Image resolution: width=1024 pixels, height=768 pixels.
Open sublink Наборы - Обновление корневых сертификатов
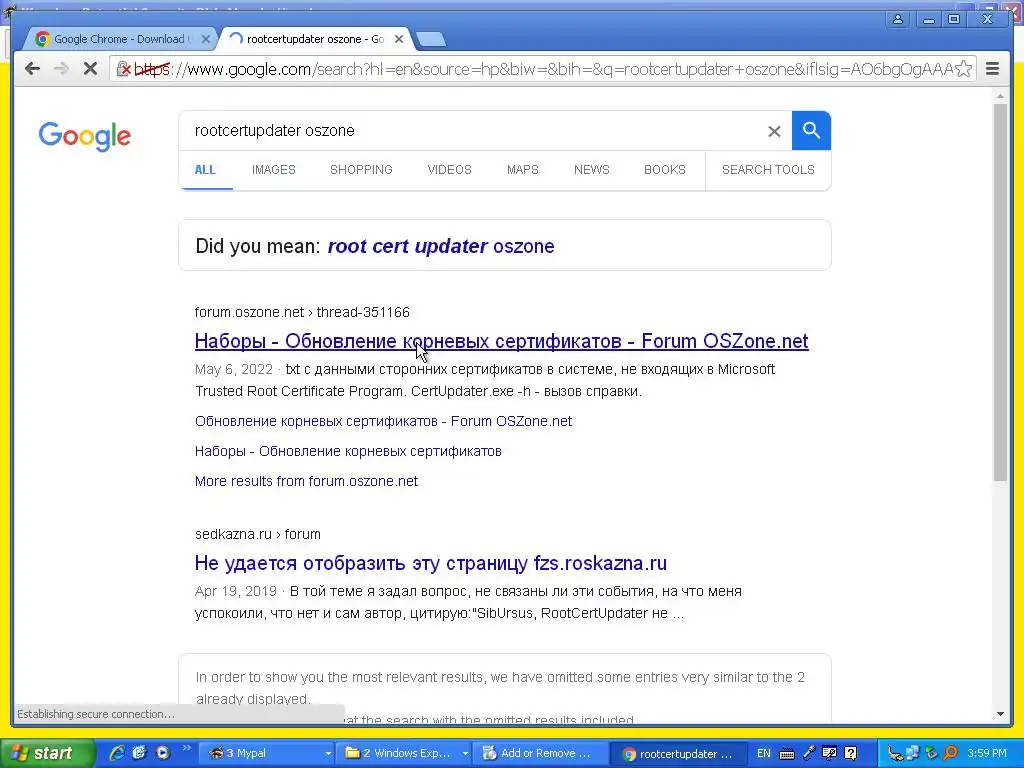(x=348, y=451)
